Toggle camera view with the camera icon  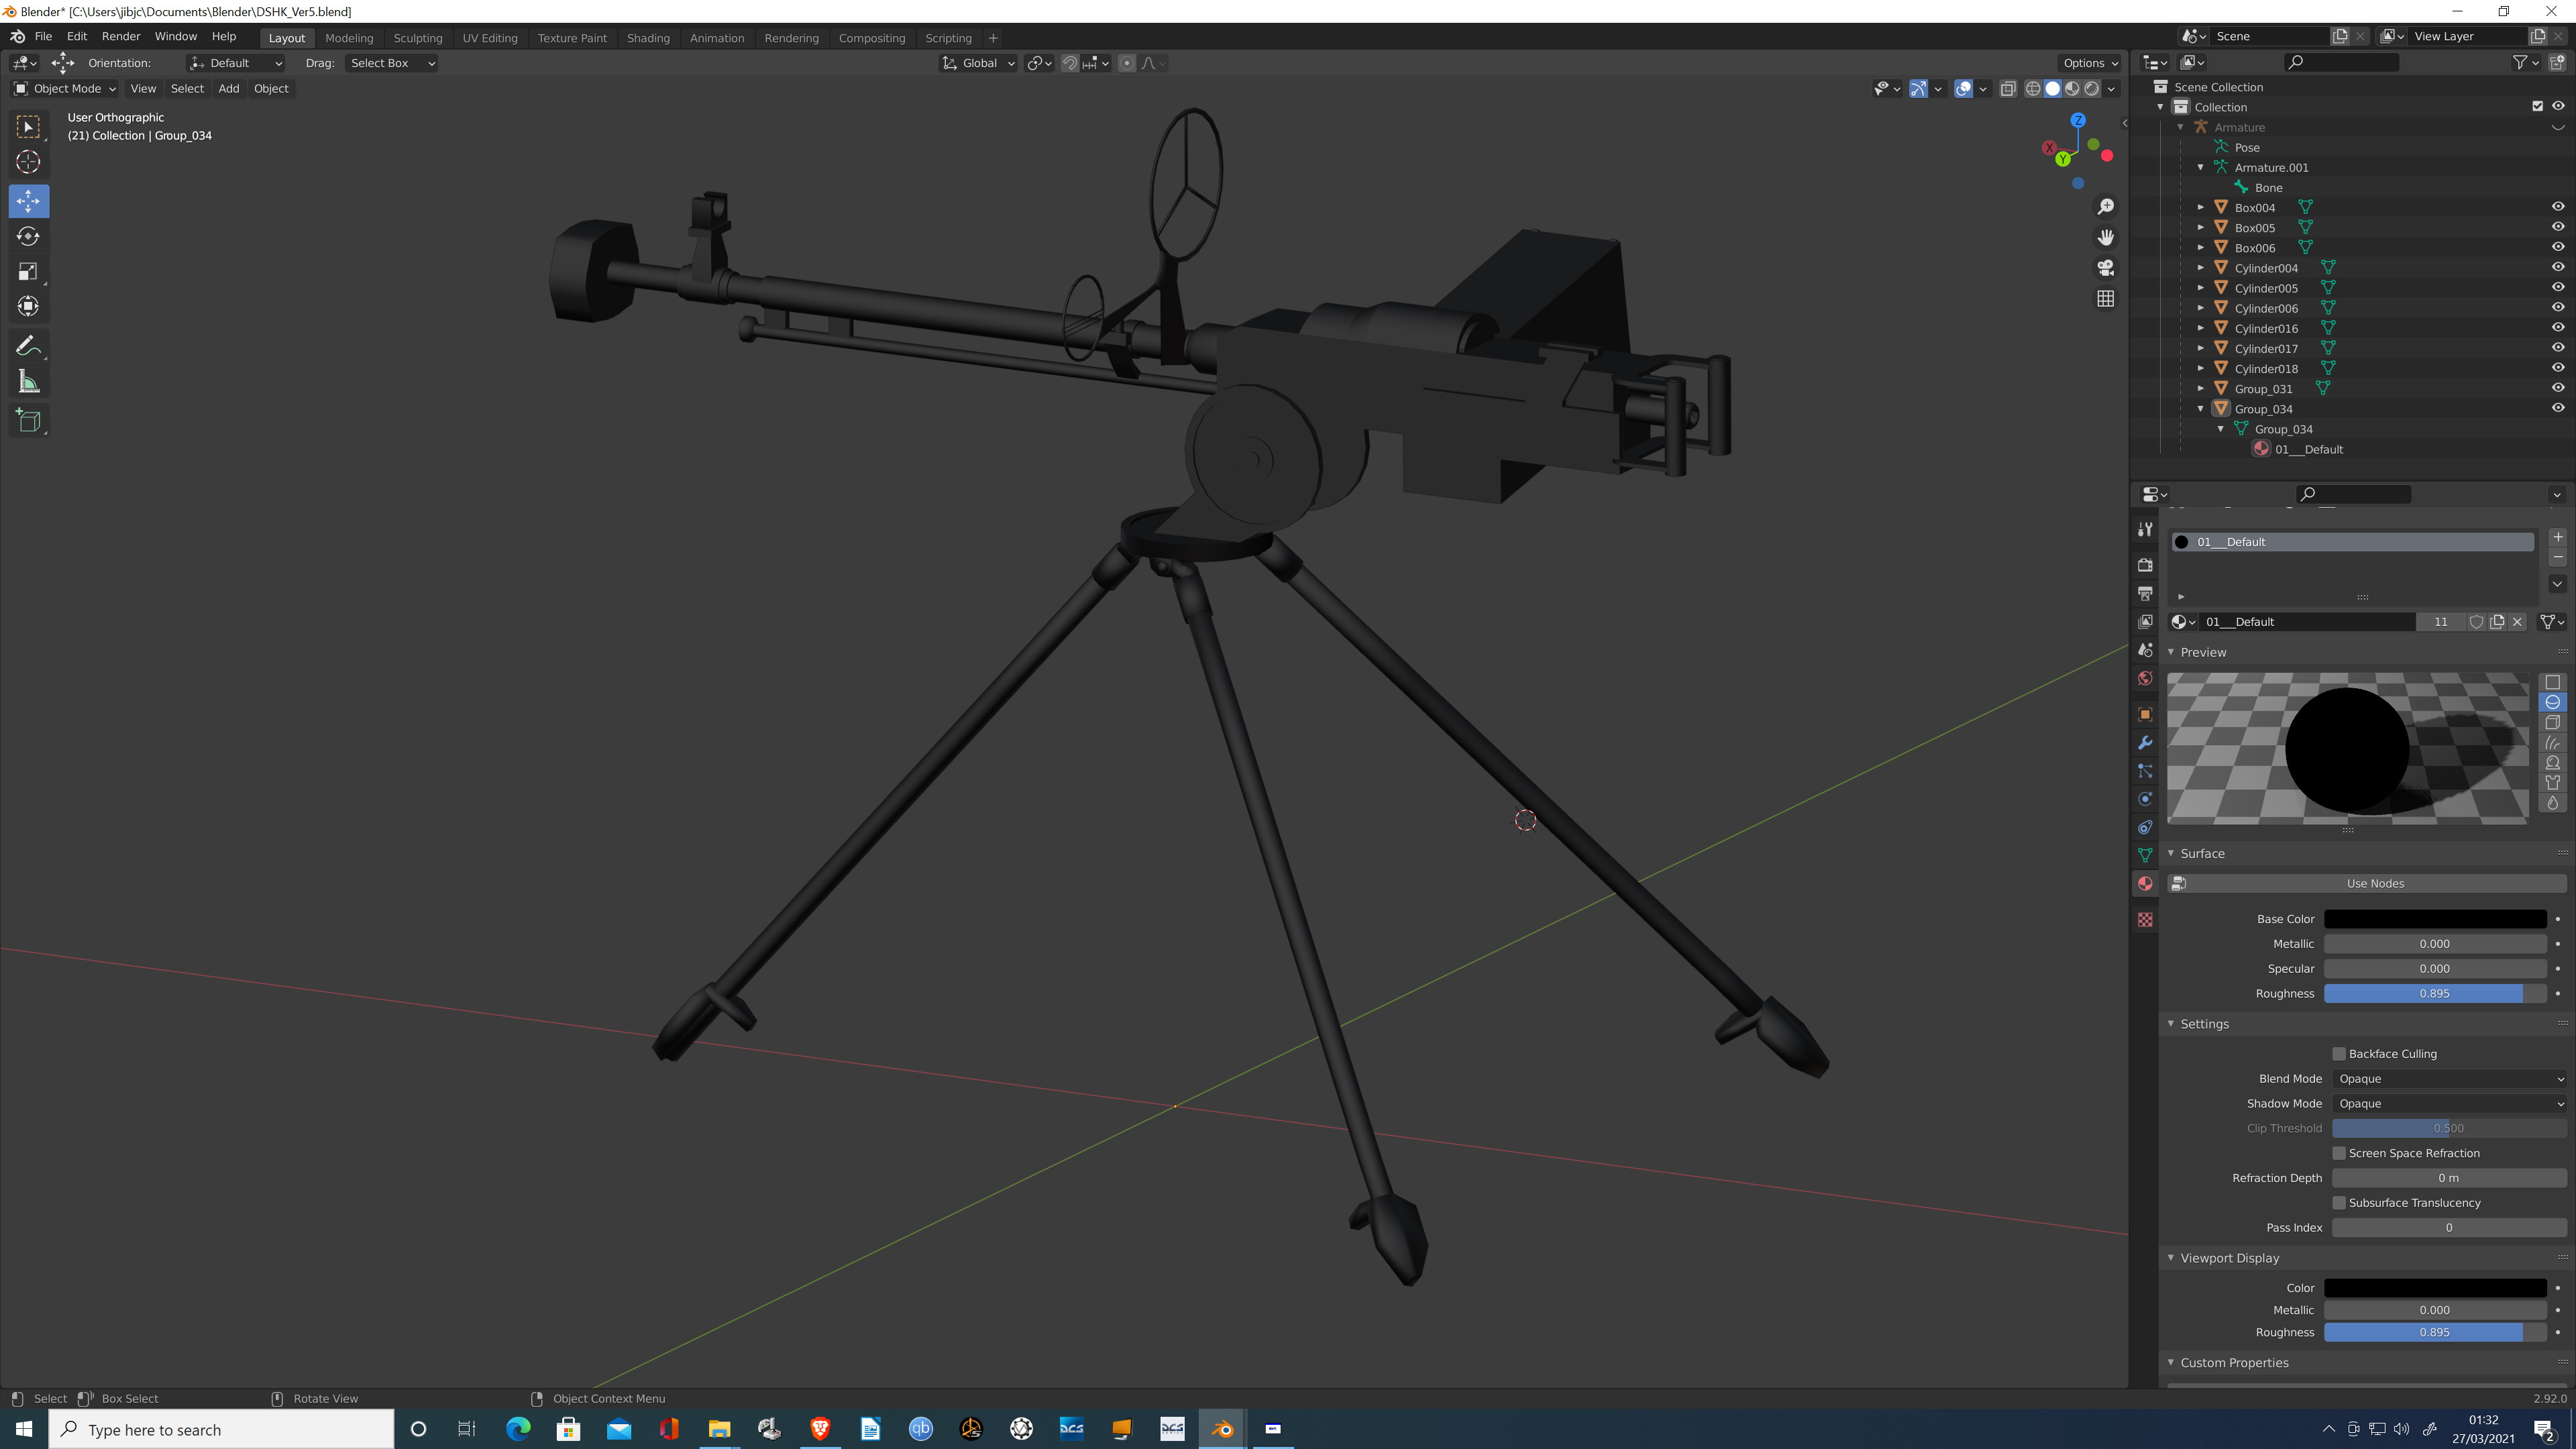pyautogui.click(x=2106, y=268)
